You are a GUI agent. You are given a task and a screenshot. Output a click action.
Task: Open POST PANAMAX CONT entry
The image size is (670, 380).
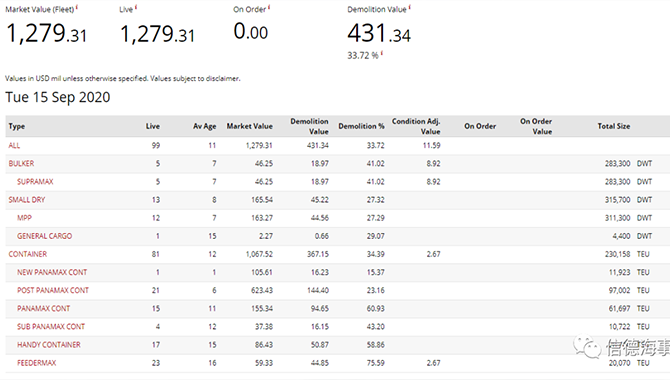coord(53,290)
